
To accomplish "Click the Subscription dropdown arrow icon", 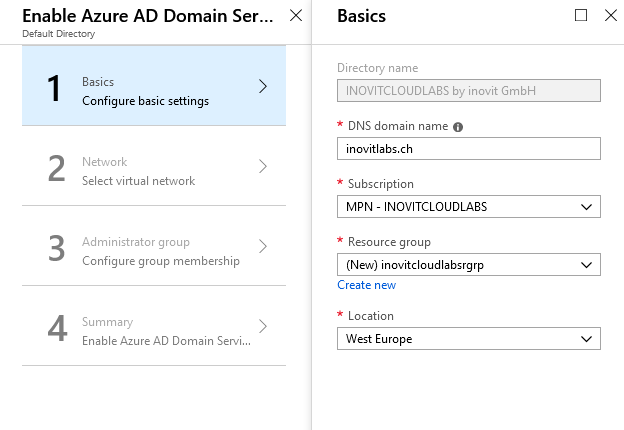I will (586, 207).
